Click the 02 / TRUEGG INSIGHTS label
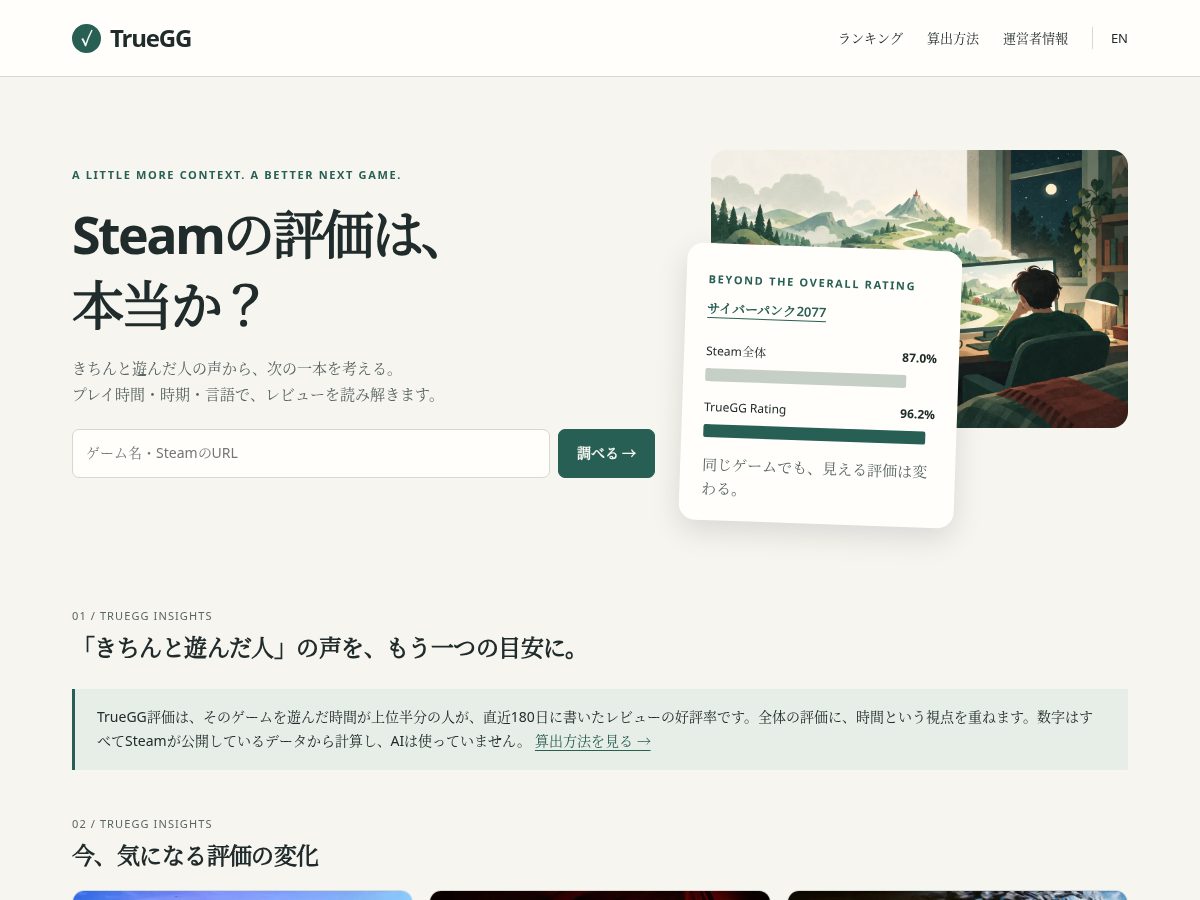 pyautogui.click(x=142, y=824)
